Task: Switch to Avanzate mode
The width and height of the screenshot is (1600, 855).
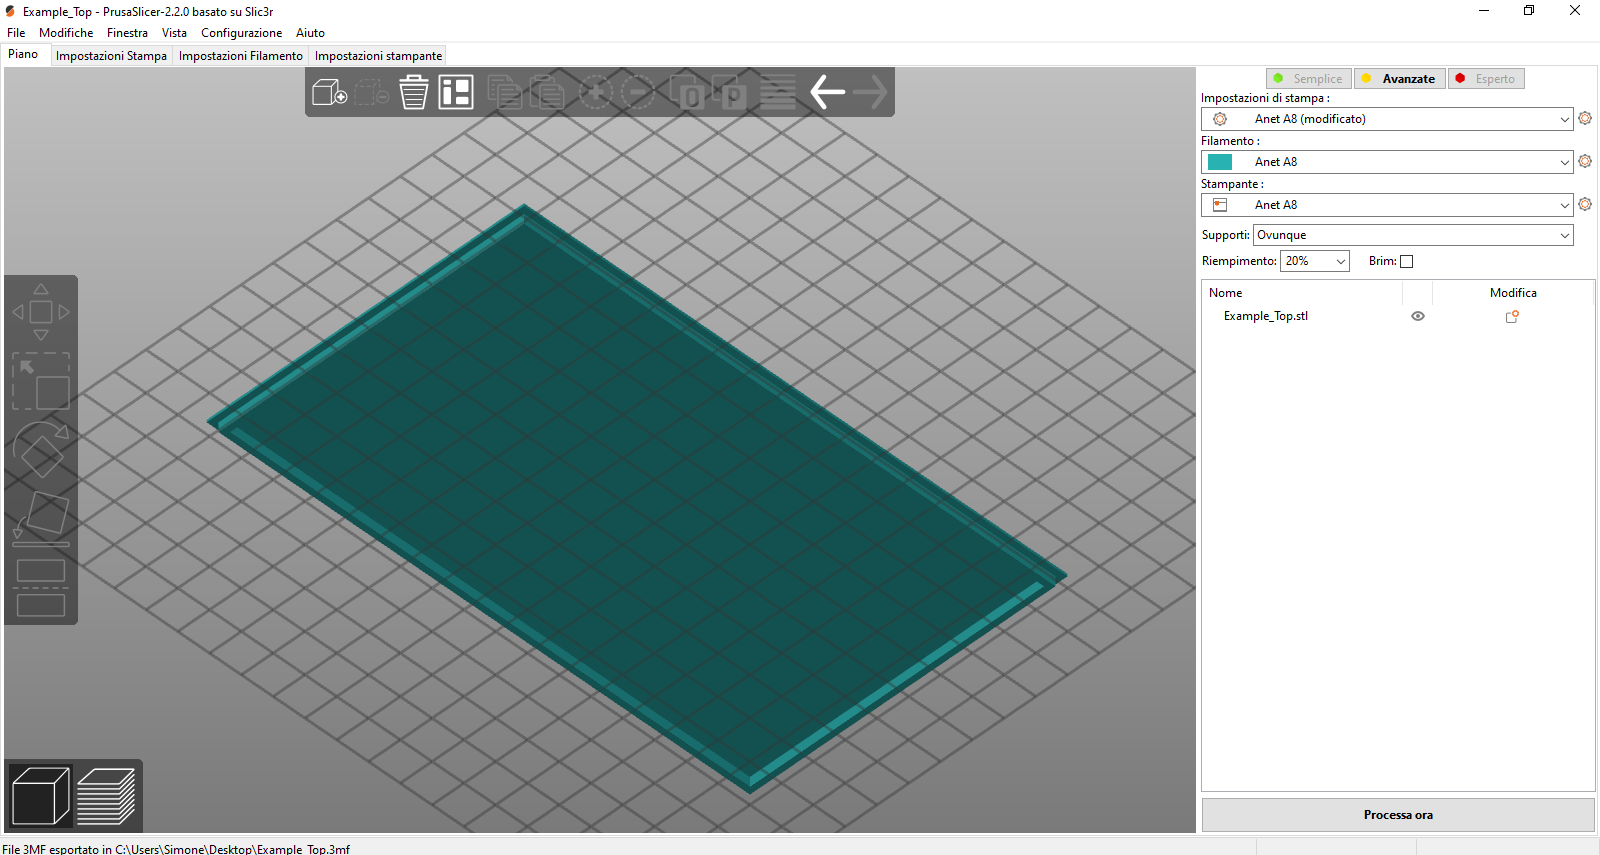Action: (1399, 79)
